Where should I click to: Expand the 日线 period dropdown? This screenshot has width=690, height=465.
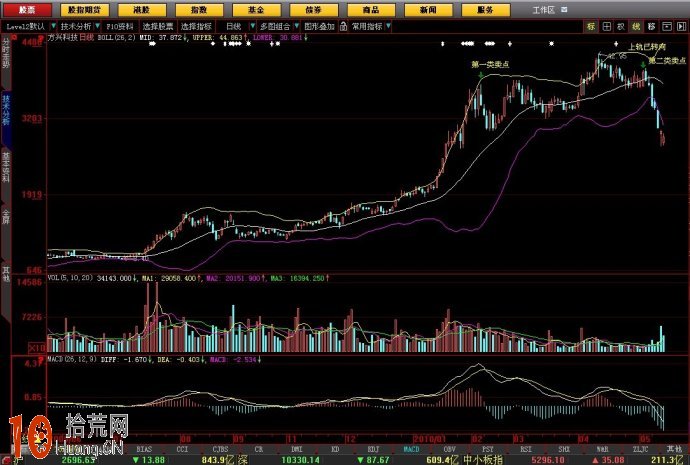(x=252, y=26)
